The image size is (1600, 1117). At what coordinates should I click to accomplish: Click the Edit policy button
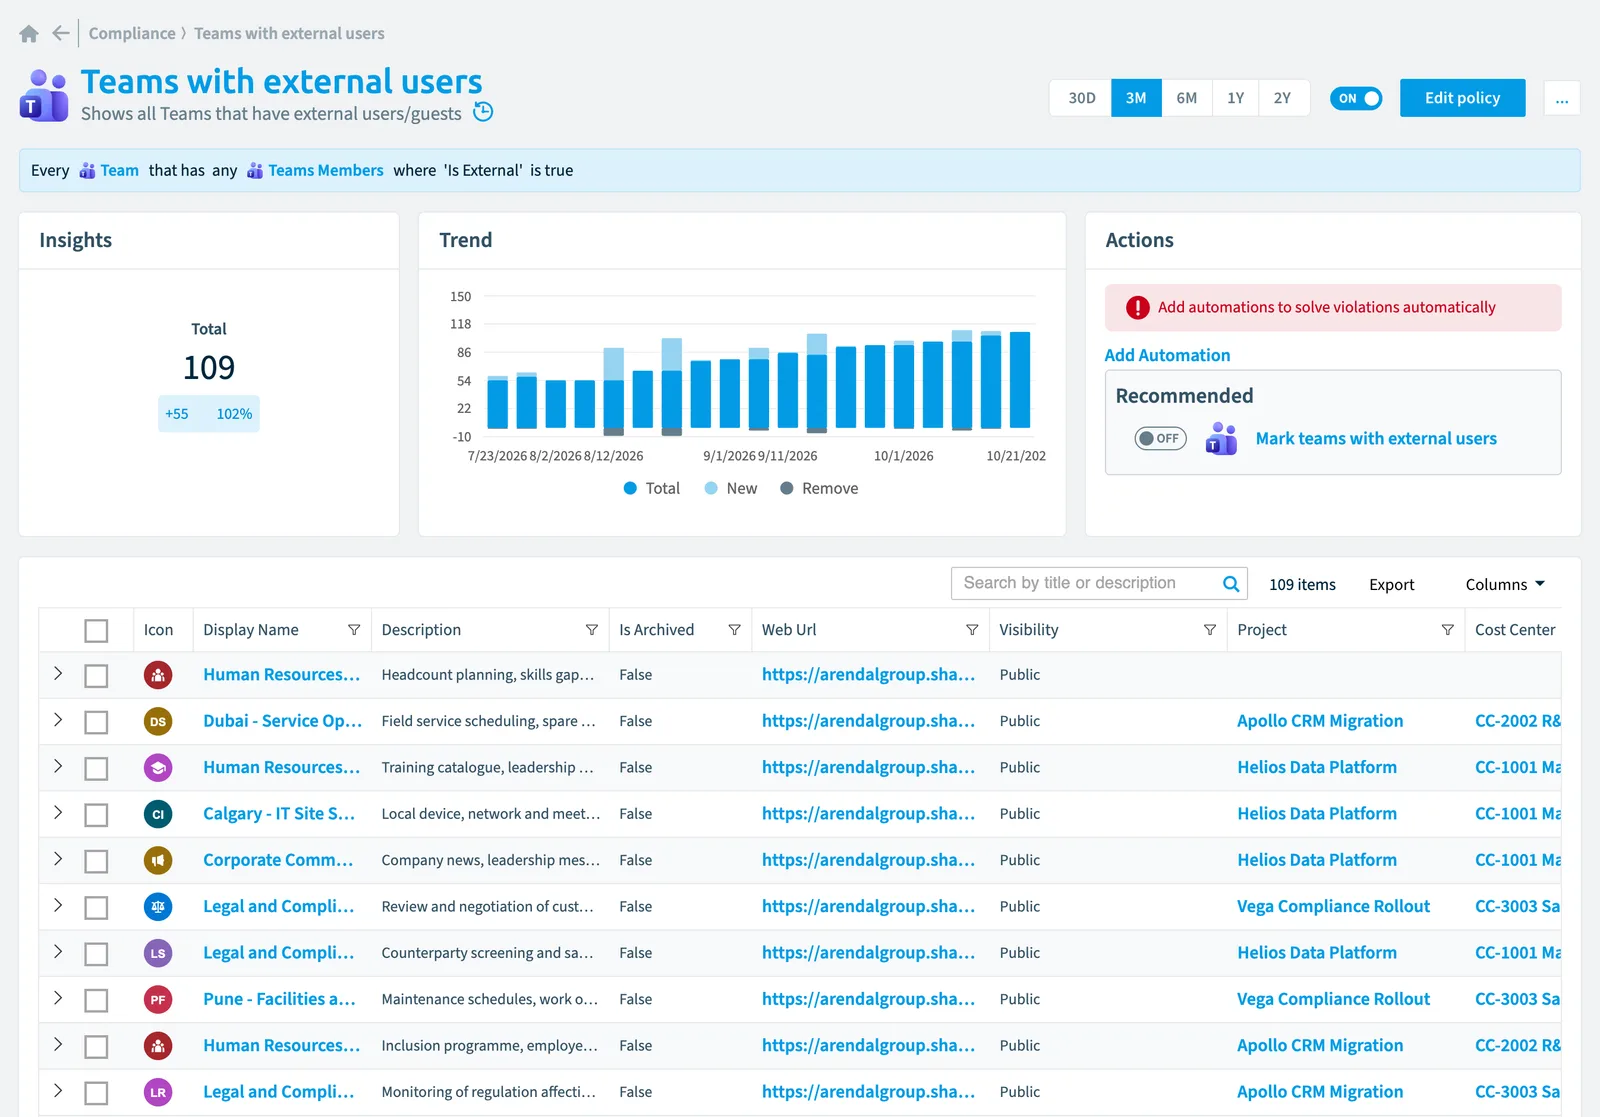(1463, 98)
